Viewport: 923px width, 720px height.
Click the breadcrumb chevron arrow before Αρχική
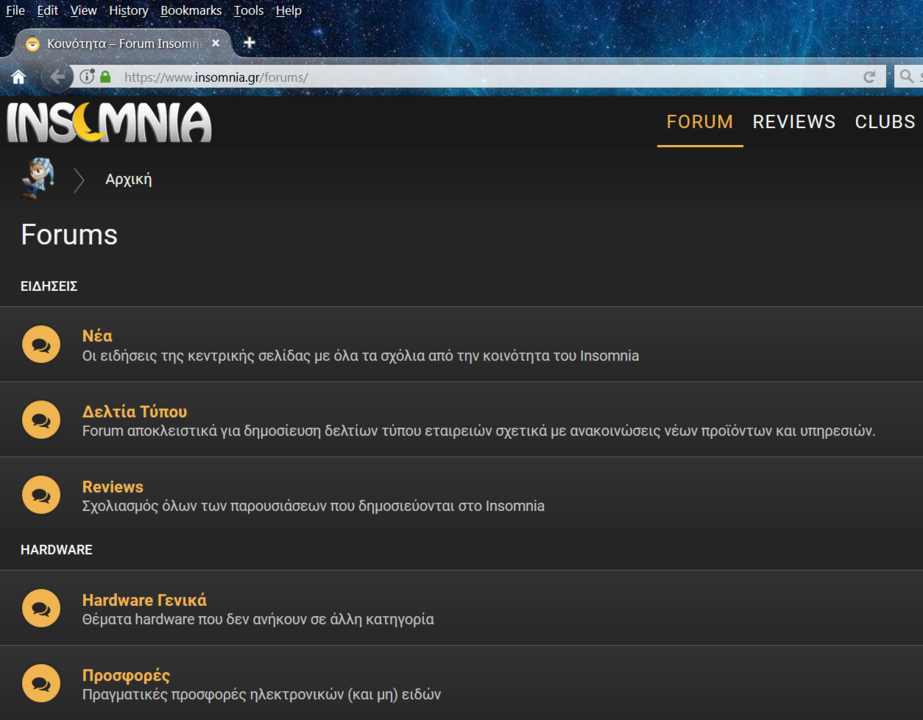tap(79, 180)
